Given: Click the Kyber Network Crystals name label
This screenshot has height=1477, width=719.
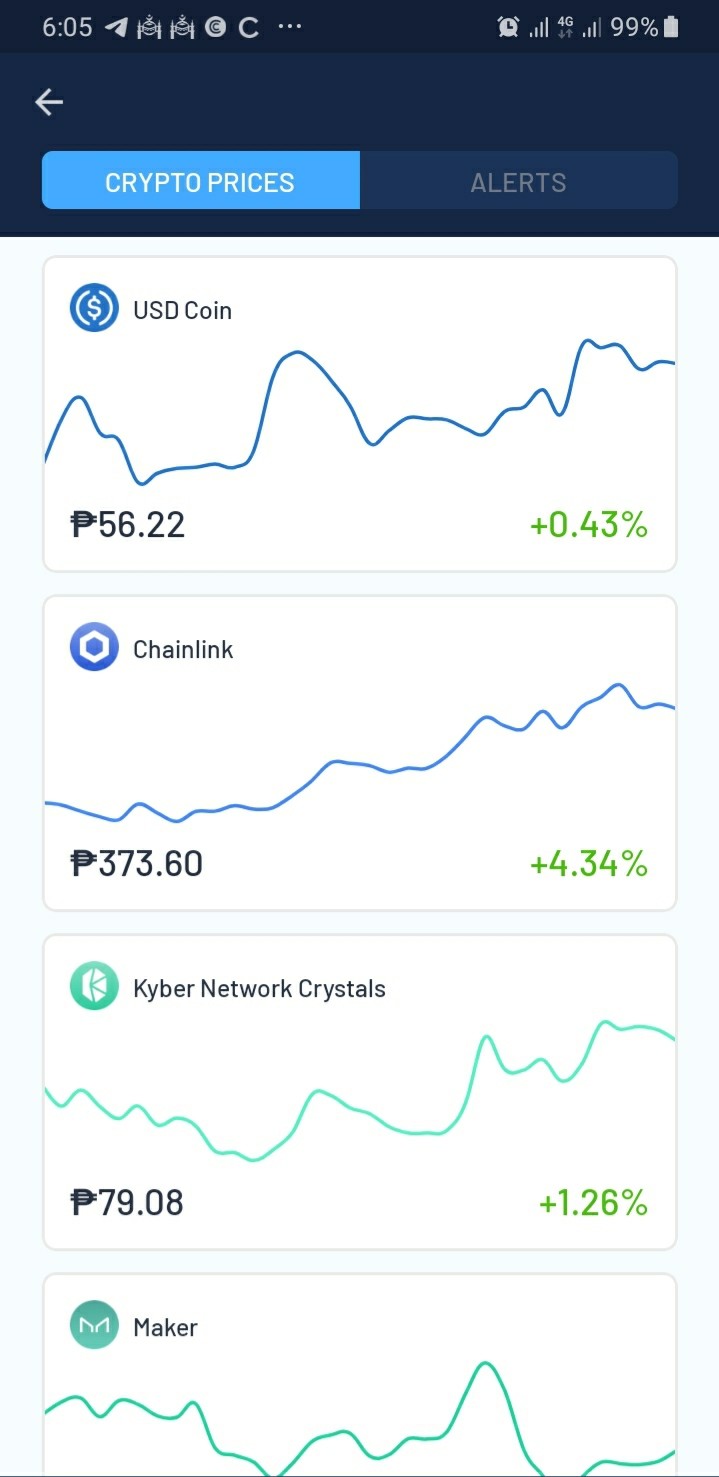Looking at the screenshot, I should [259, 989].
